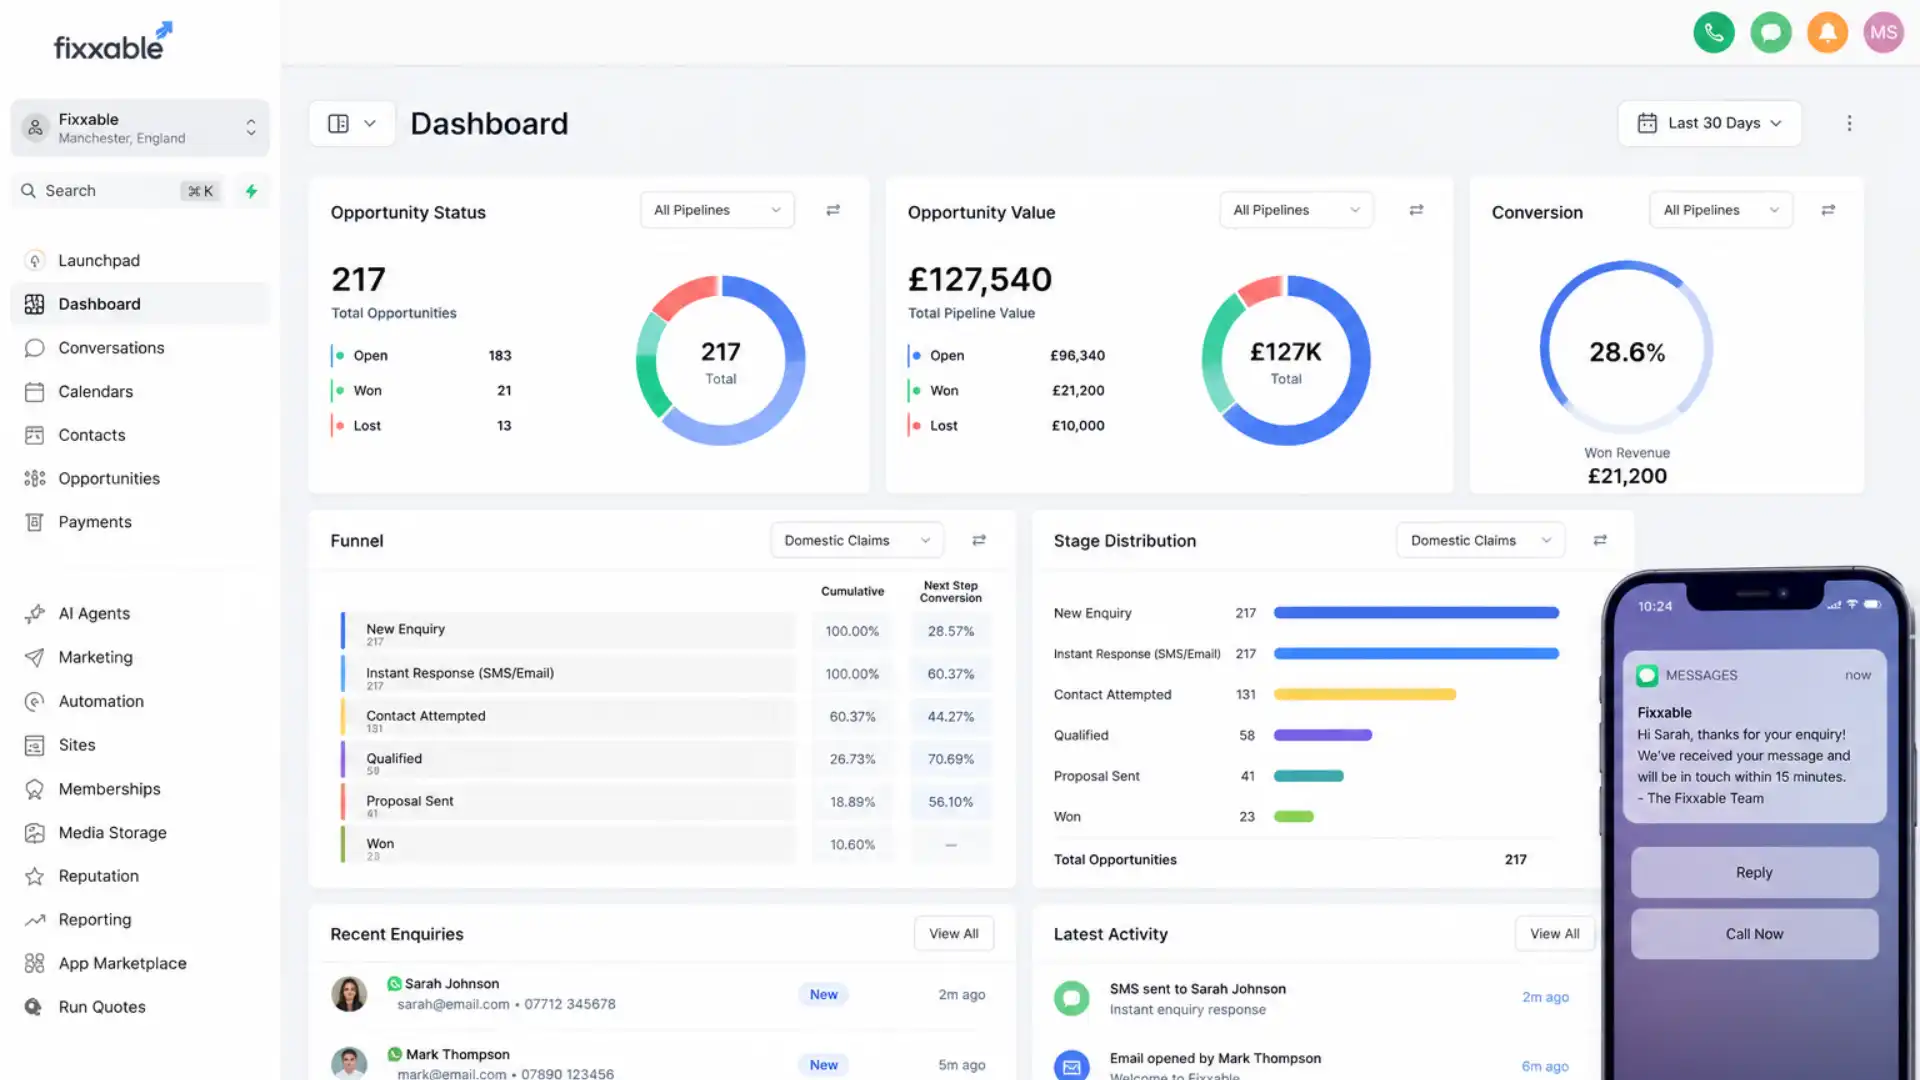Open AI Agents from the sidebar
The image size is (1920, 1080).
pos(94,613)
